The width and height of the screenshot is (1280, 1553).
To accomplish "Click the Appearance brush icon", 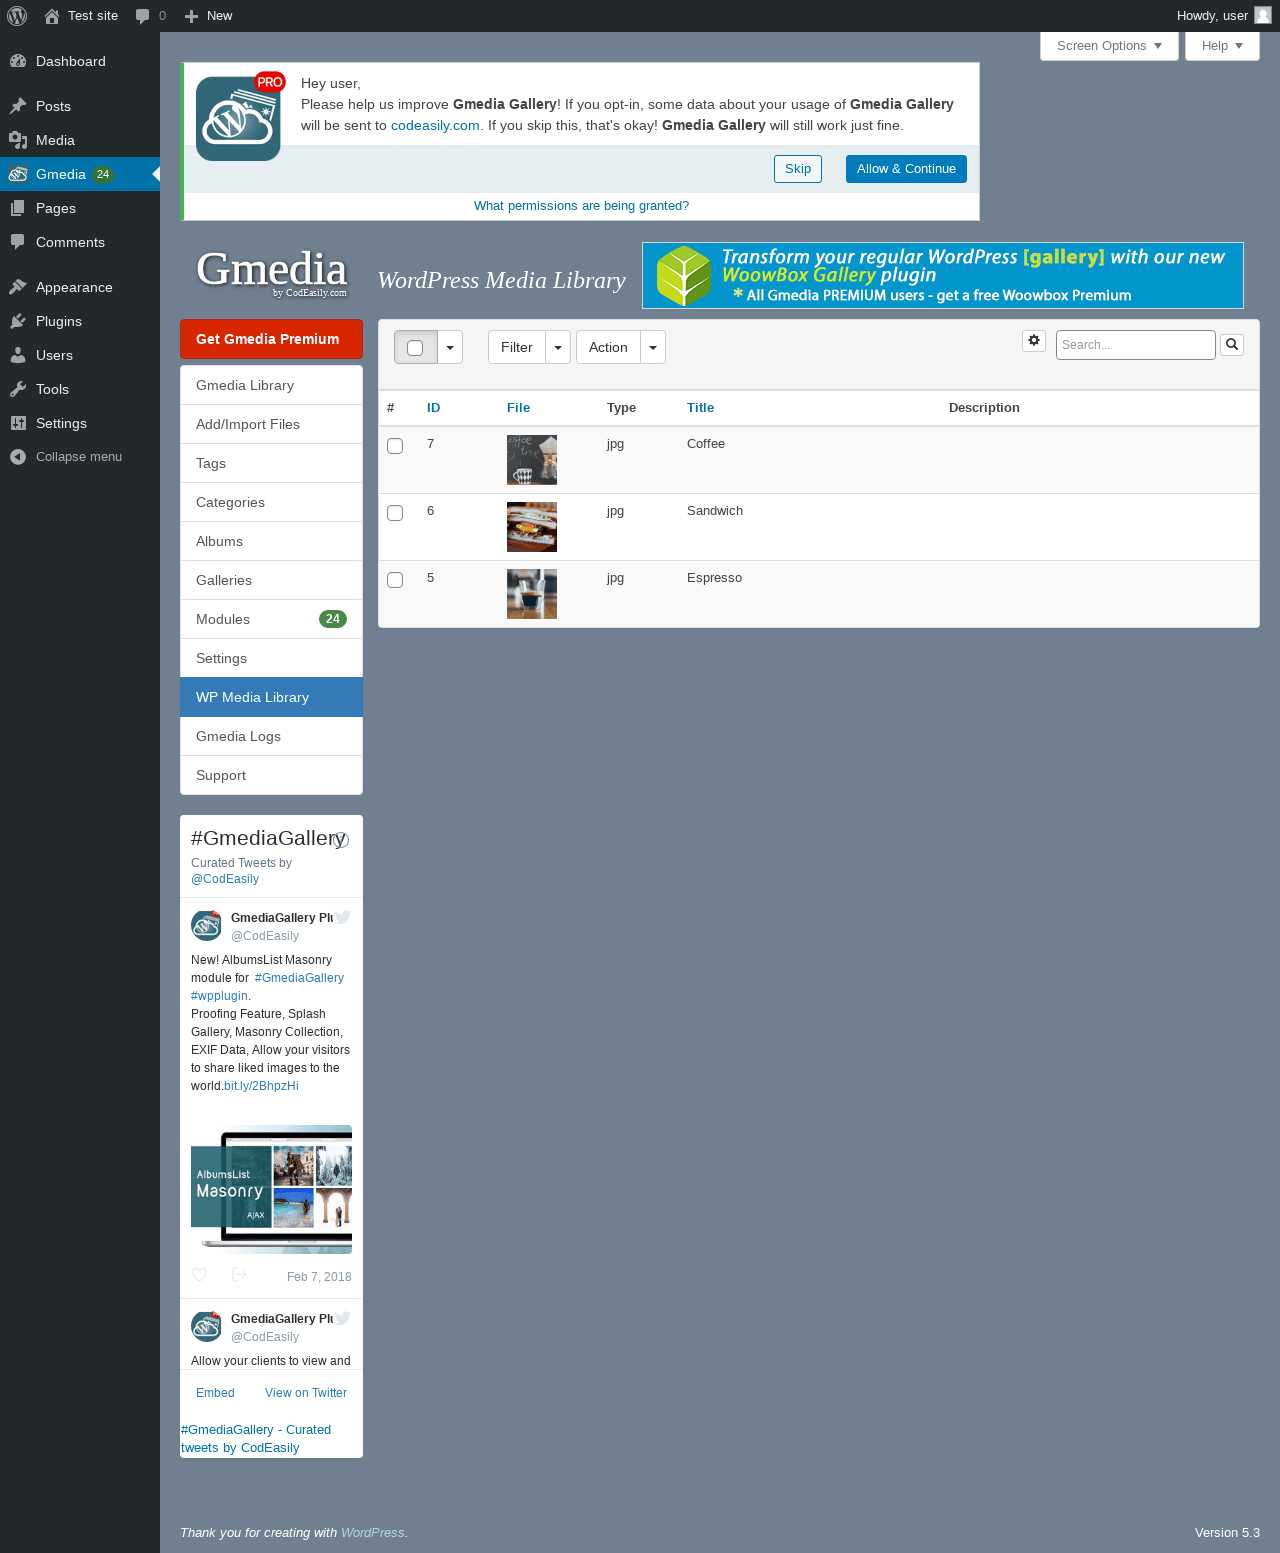I will (x=18, y=287).
